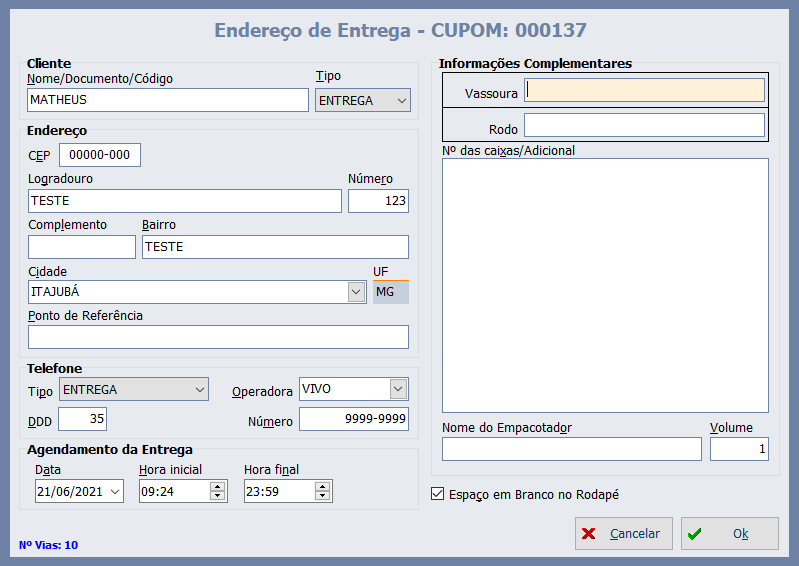Click the Ok button with green checkmark
The height and width of the screenshot is (566, 799).
point(729,534)
